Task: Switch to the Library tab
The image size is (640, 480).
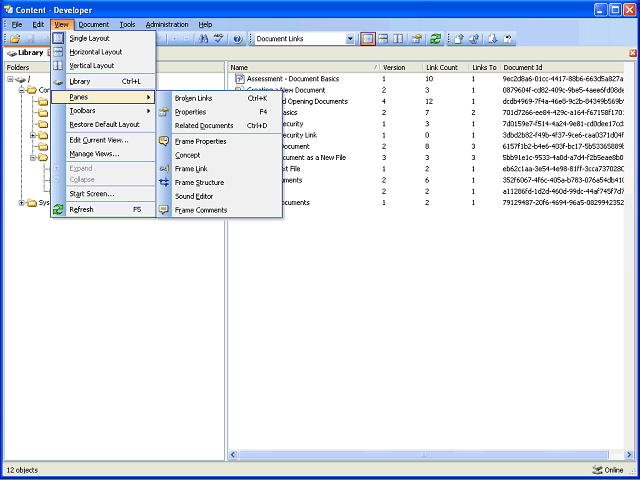Action: 26,53
